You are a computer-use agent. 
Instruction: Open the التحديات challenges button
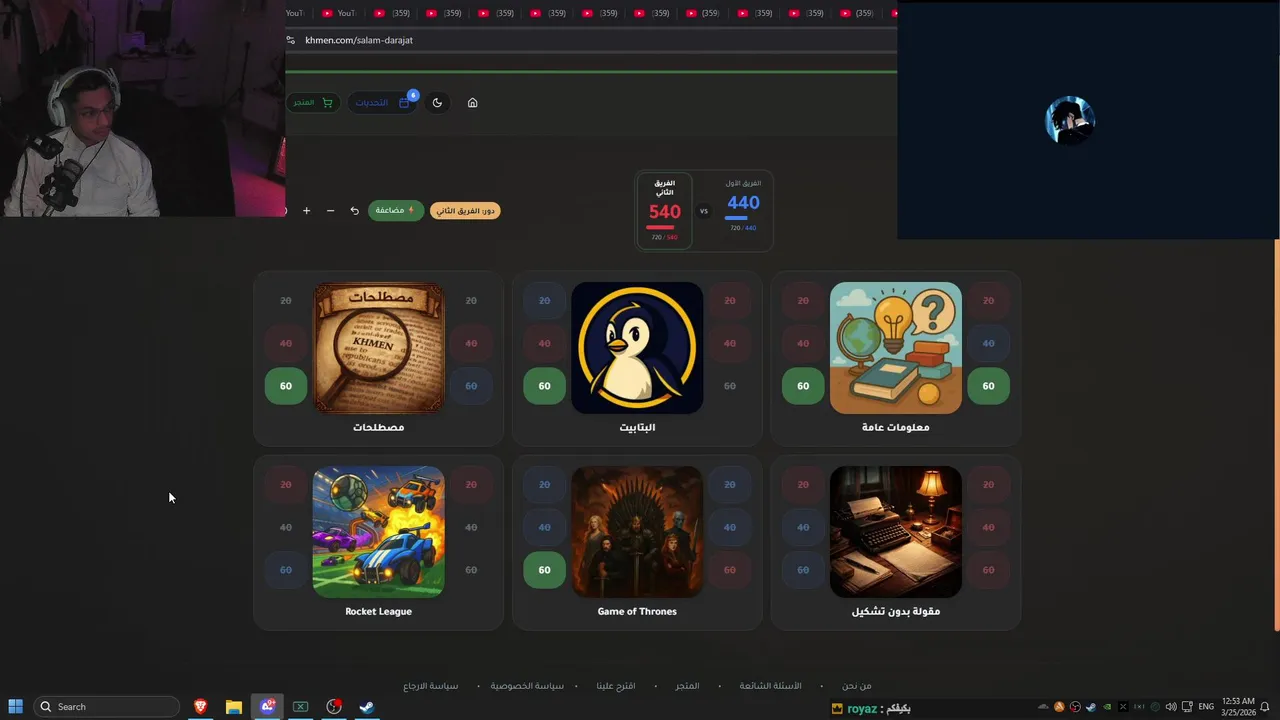pos(383,102)
